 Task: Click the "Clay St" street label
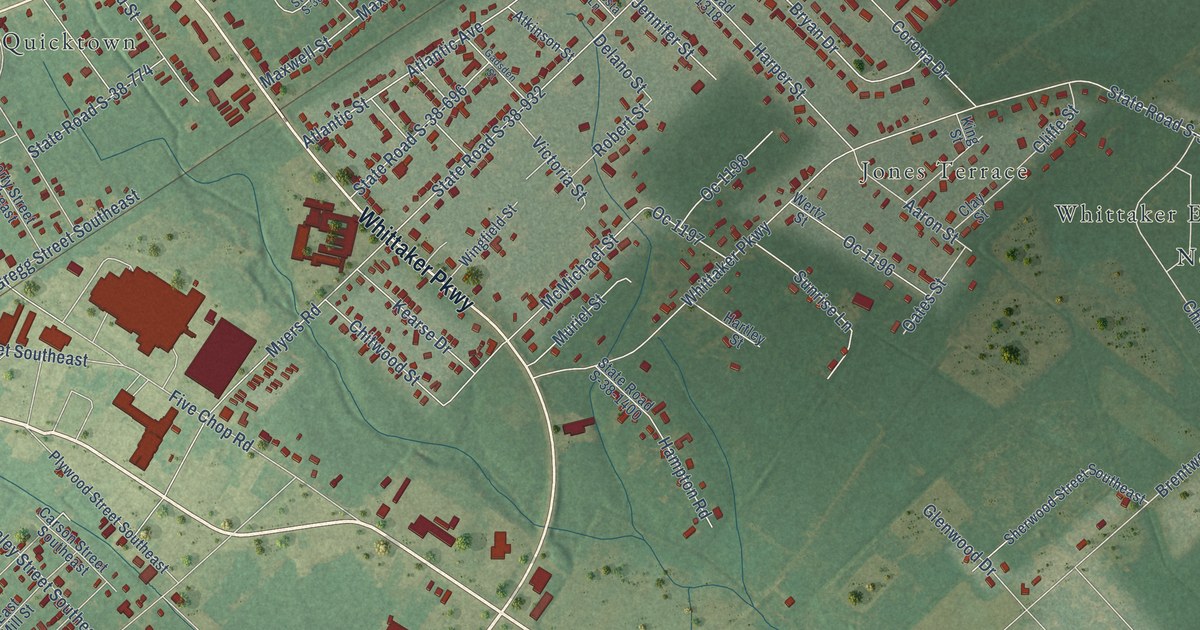pyautogui.click(x=975, y=209)
